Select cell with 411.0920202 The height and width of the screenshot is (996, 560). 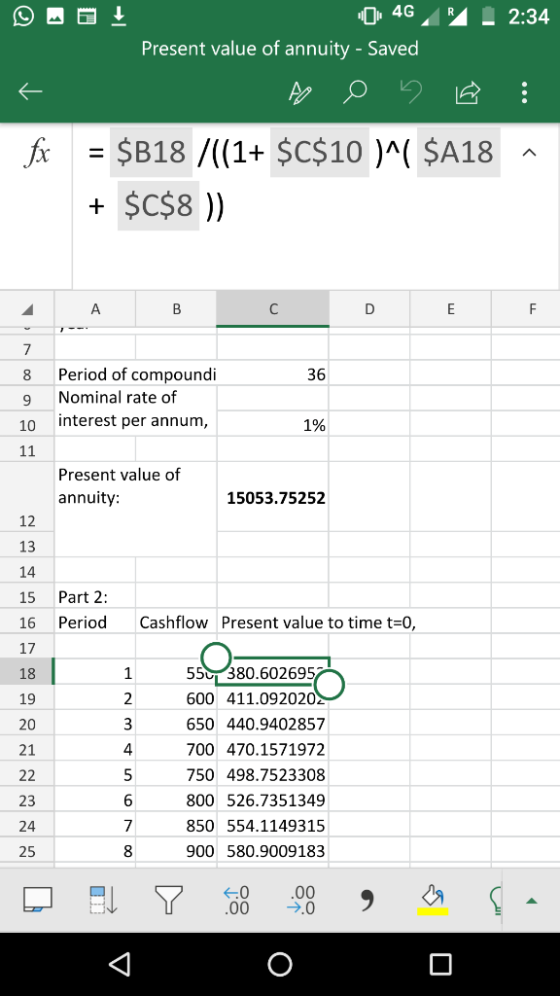coord(273,699)
